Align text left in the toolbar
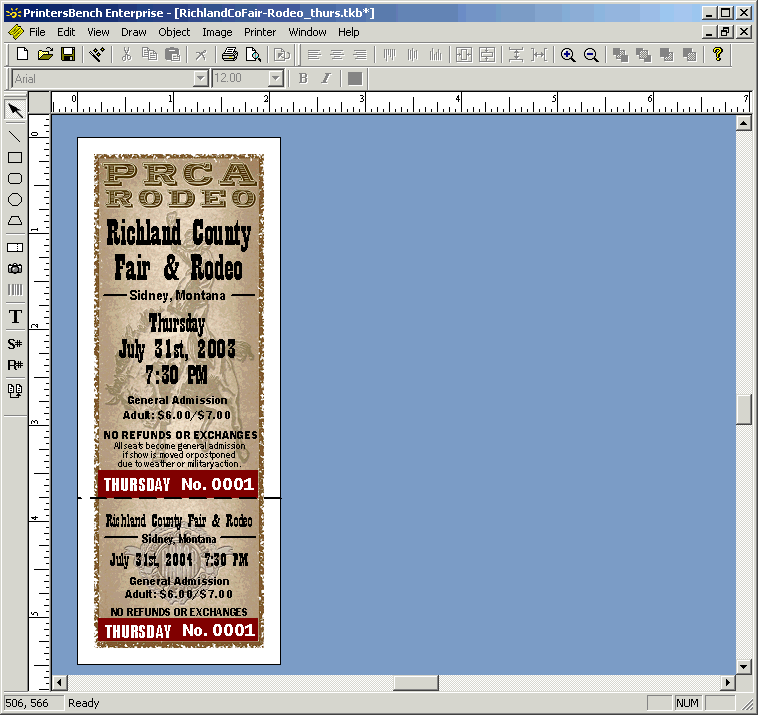758x715 pixels. click(x=314, y=55)
